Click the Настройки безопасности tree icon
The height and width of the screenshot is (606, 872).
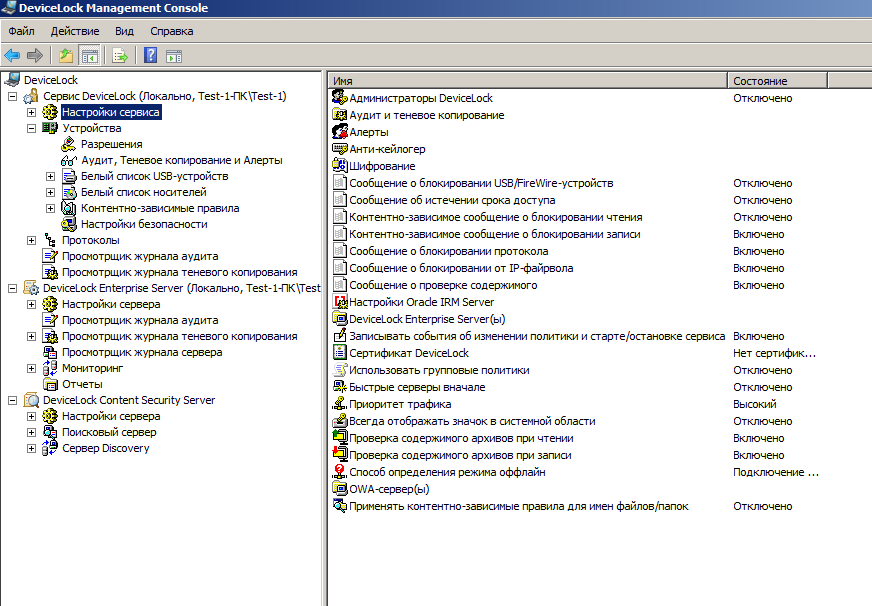tap(68, 224)
